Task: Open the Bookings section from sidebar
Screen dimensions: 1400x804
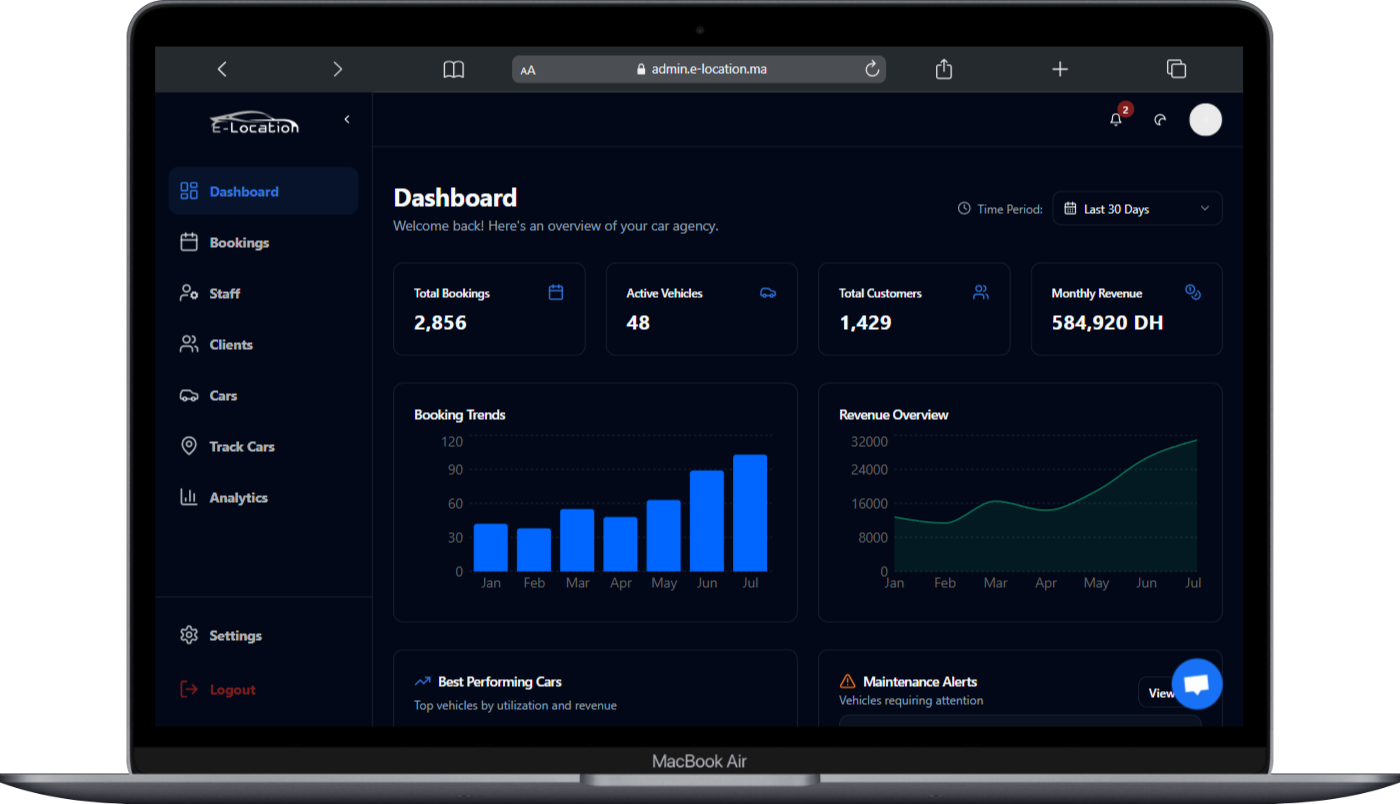Action: coord(240,242)
